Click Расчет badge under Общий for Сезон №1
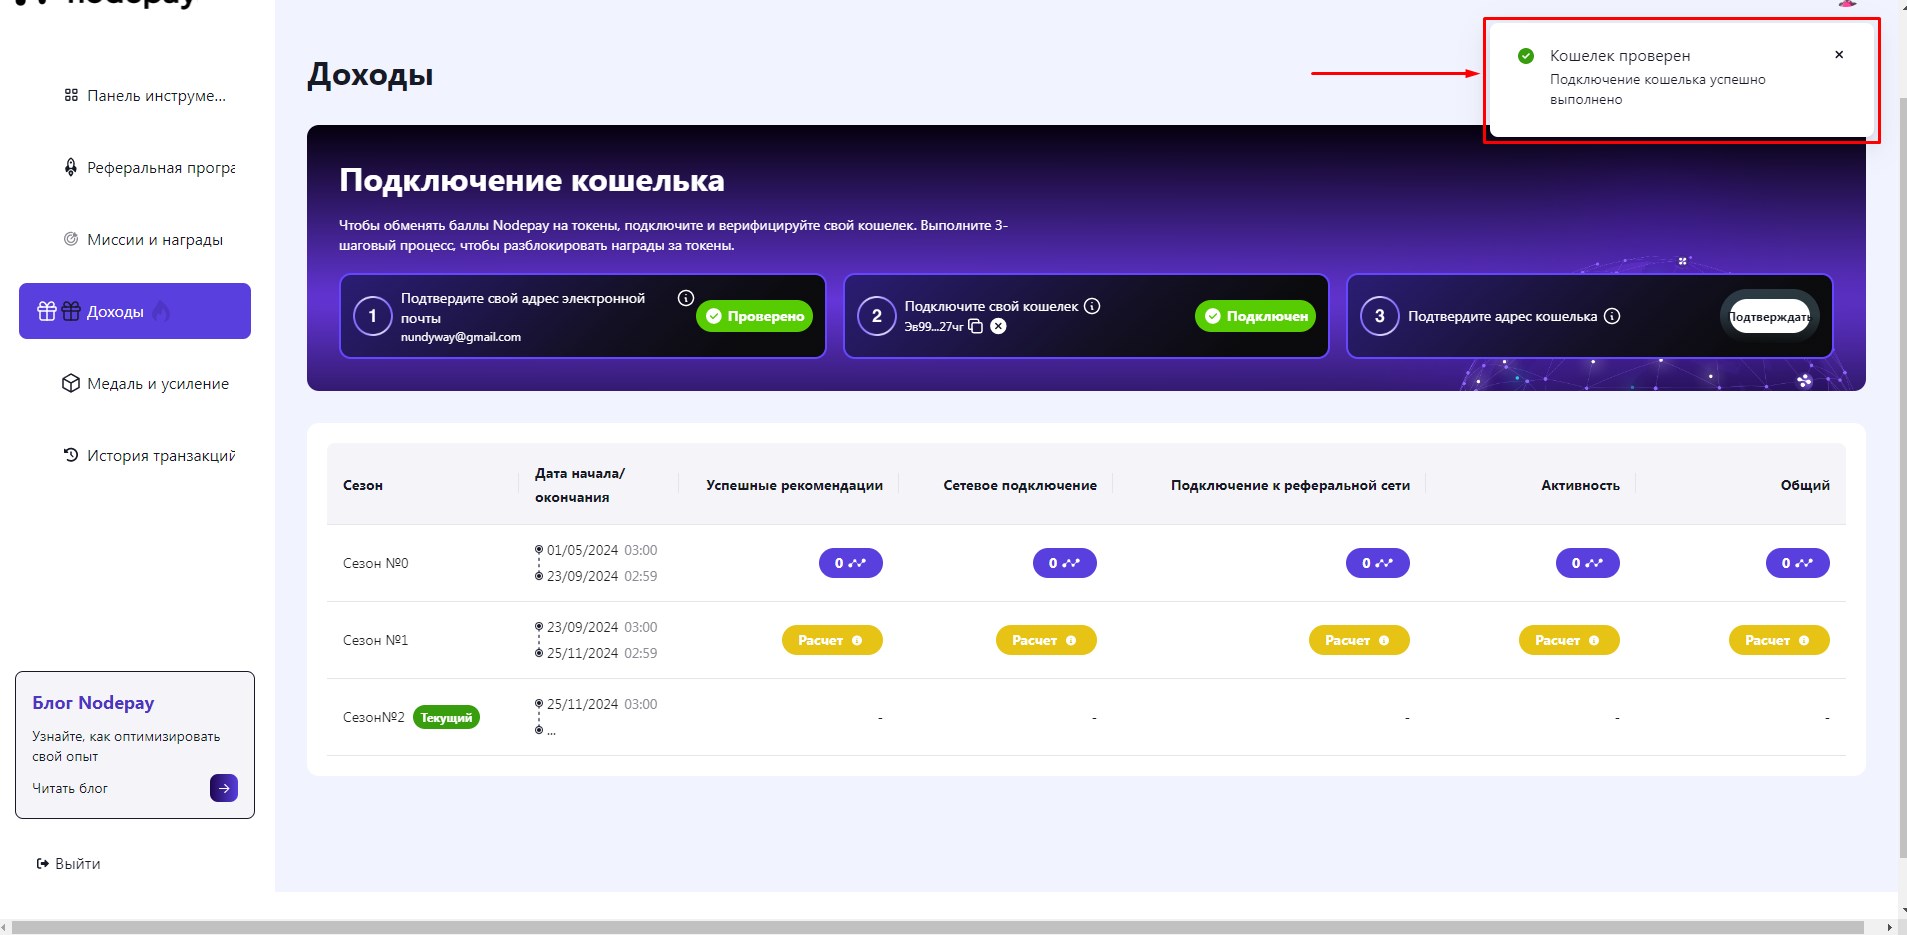Viewport: 1907px width, 935px height. pyautogui.click(x=1779, y=640)
